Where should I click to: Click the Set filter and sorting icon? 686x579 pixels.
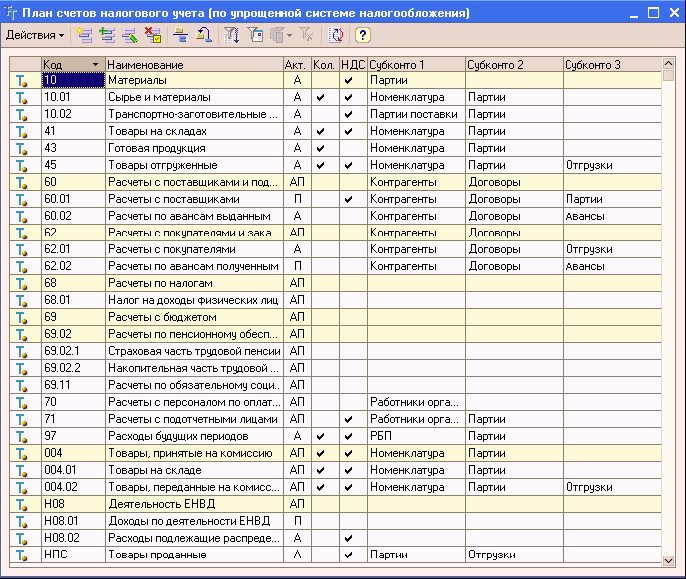[x=232, y=35]
